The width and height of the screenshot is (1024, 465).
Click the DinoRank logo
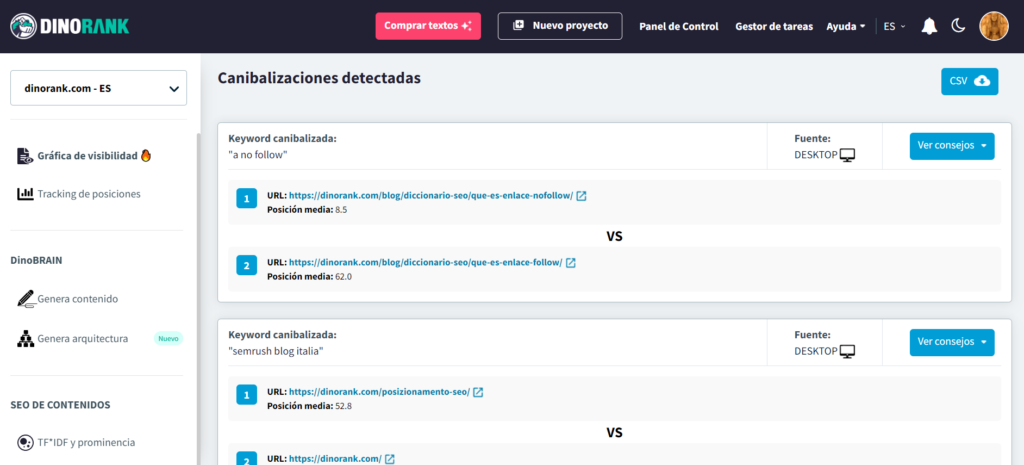(x=69, y=26)
